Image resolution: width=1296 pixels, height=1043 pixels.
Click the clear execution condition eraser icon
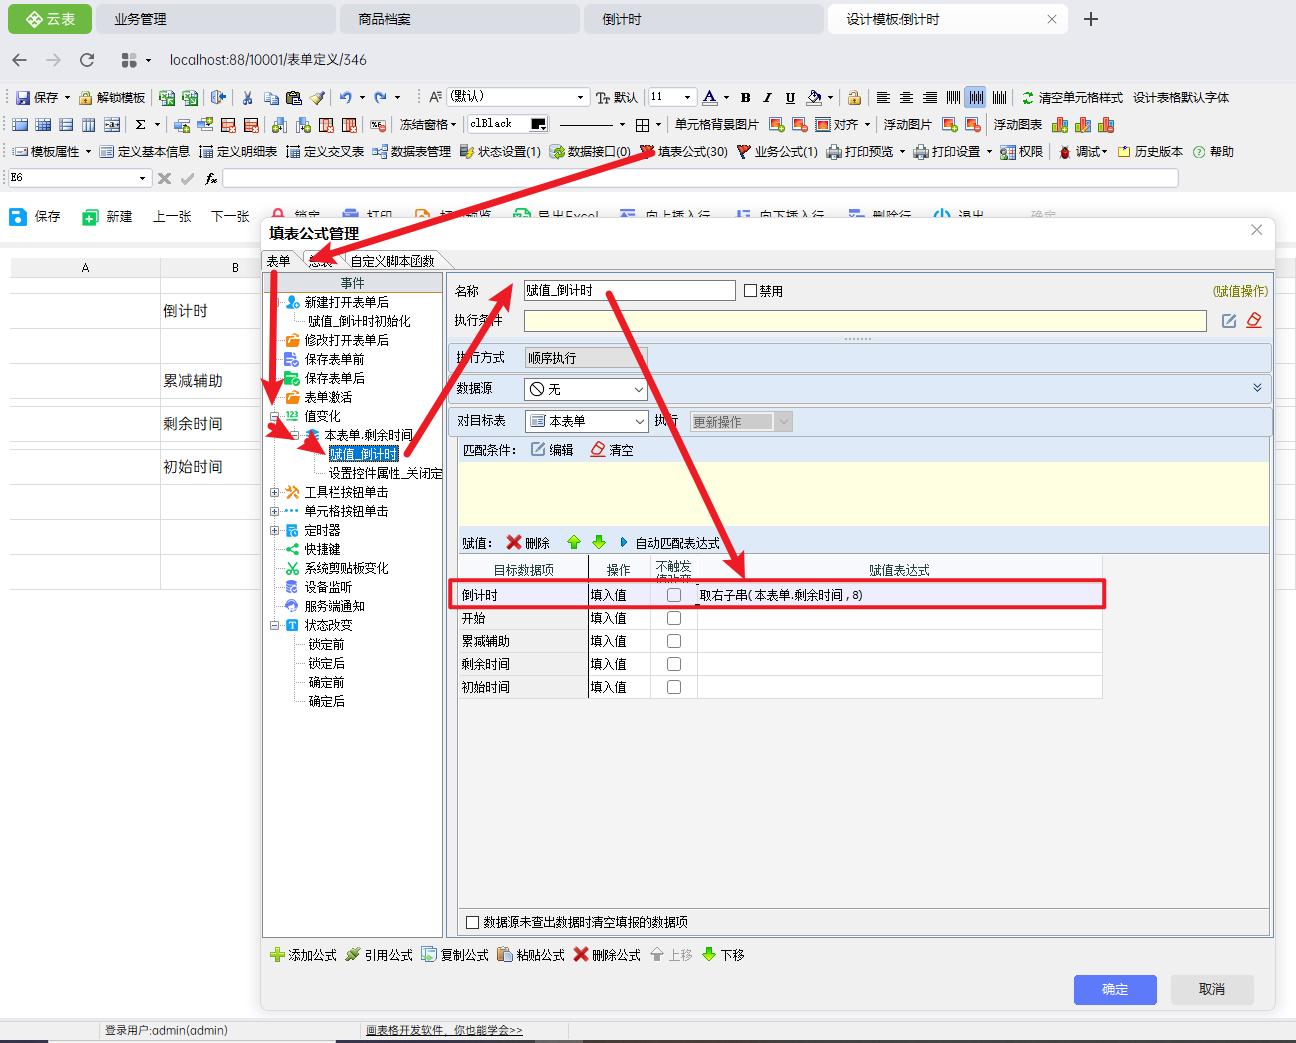[x=1254, y=321]
